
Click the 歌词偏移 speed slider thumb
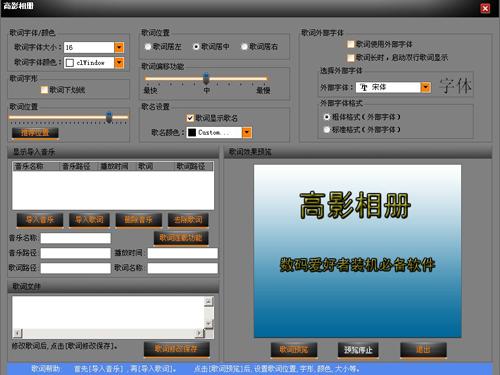click(206, 78)
